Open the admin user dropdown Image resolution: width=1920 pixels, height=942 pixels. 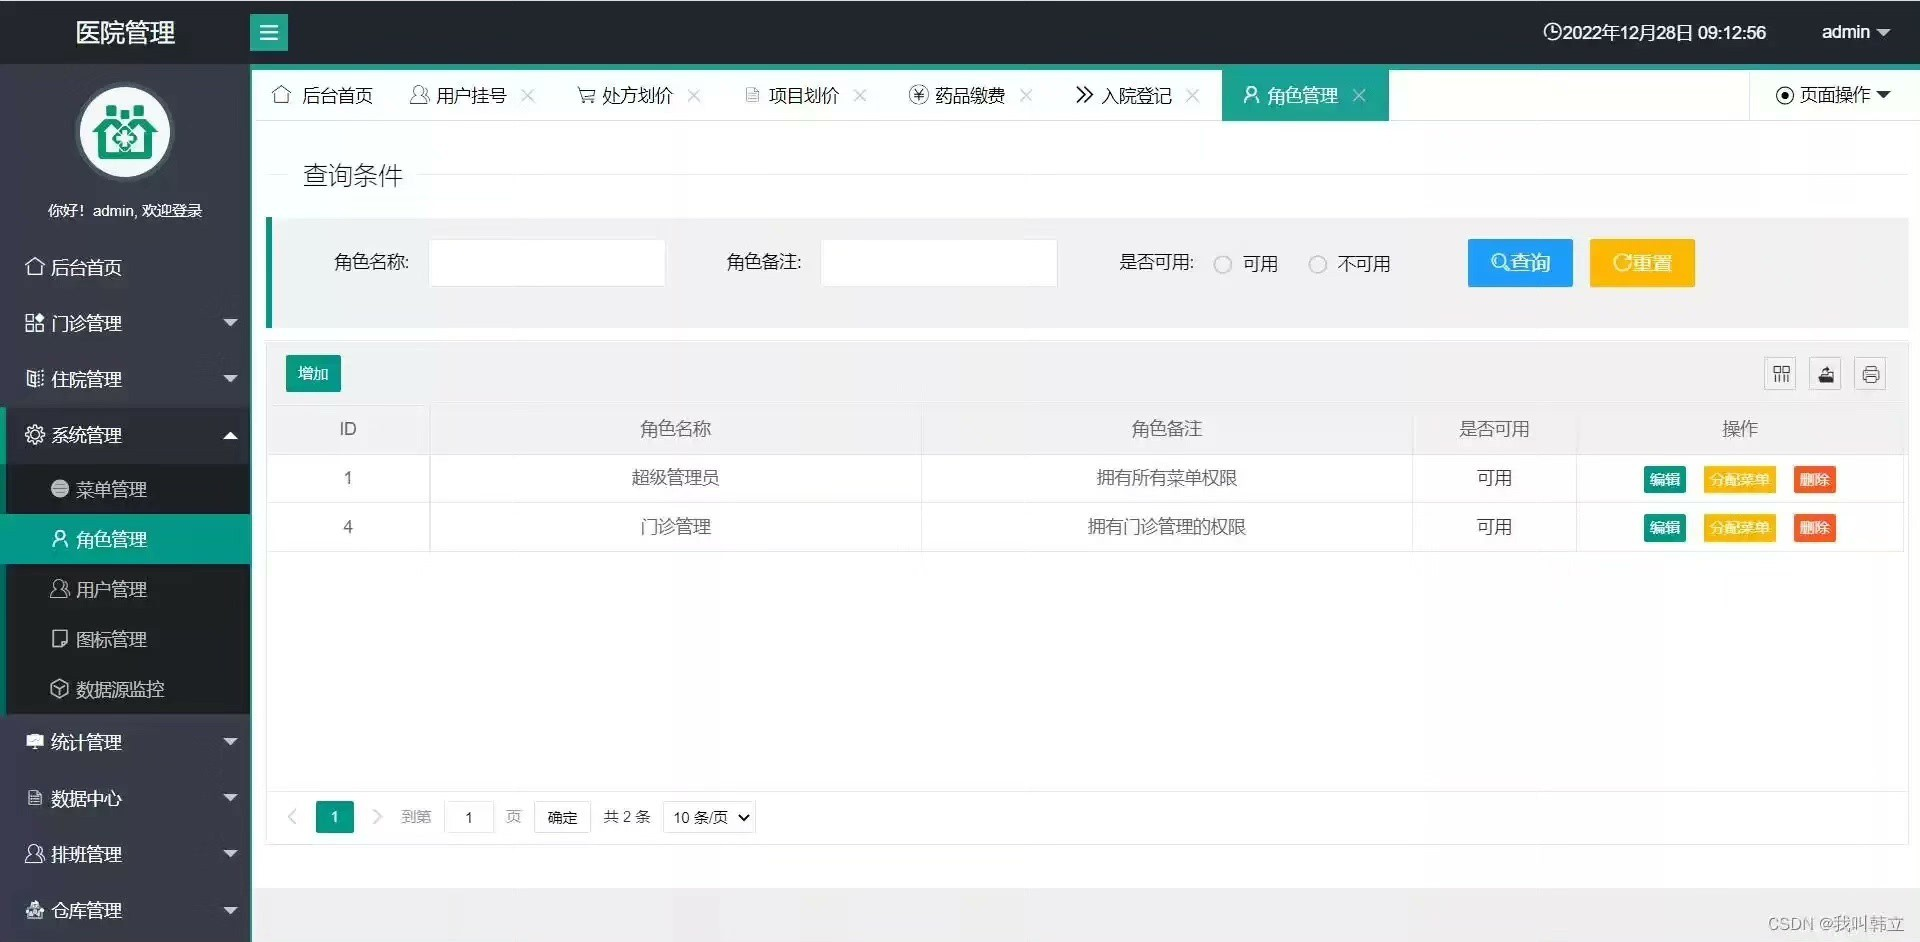(x=1856, y=32)
